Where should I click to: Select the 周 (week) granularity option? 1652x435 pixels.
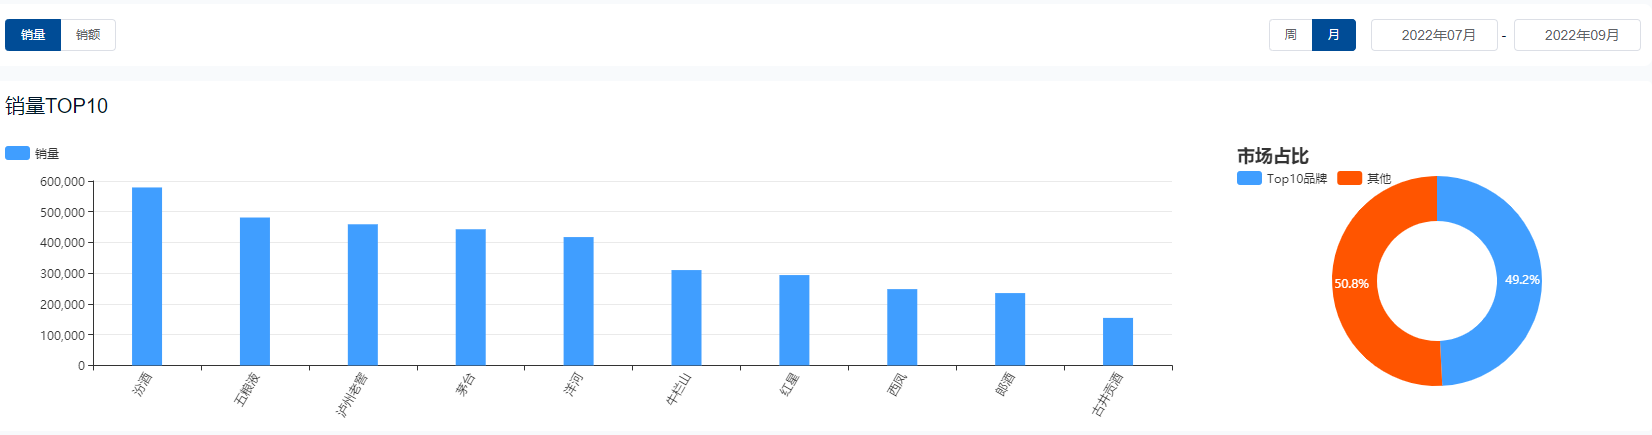1290,35
